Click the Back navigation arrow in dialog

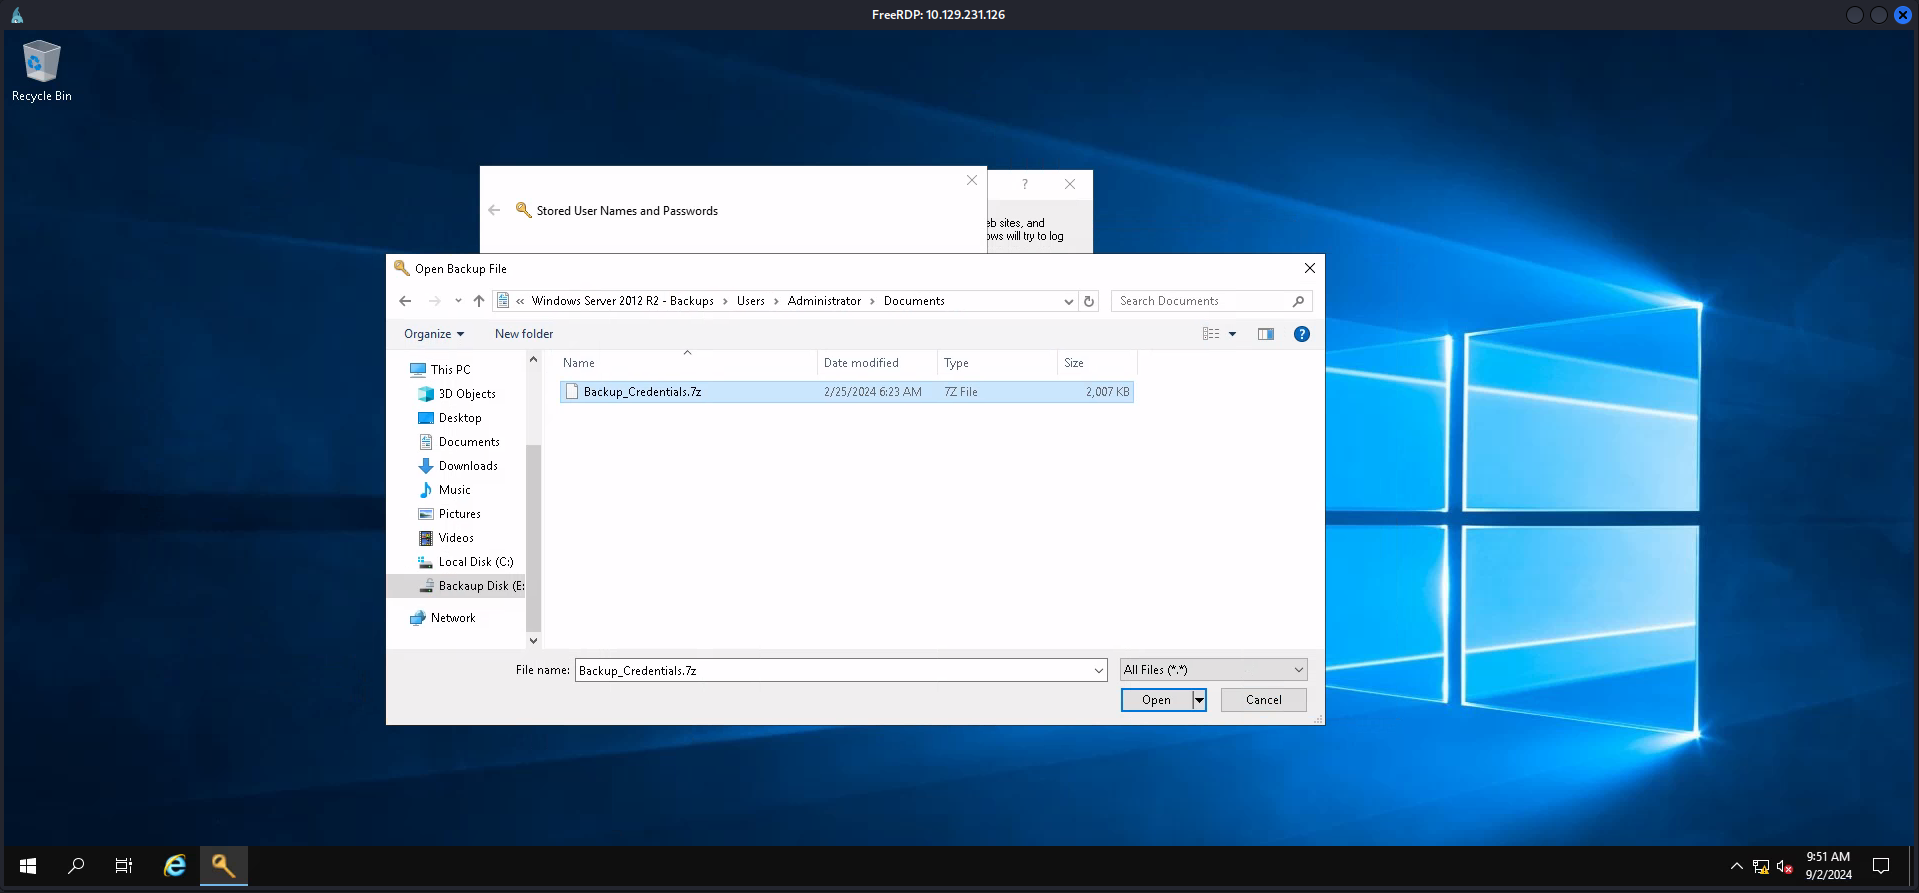(405, 301)
